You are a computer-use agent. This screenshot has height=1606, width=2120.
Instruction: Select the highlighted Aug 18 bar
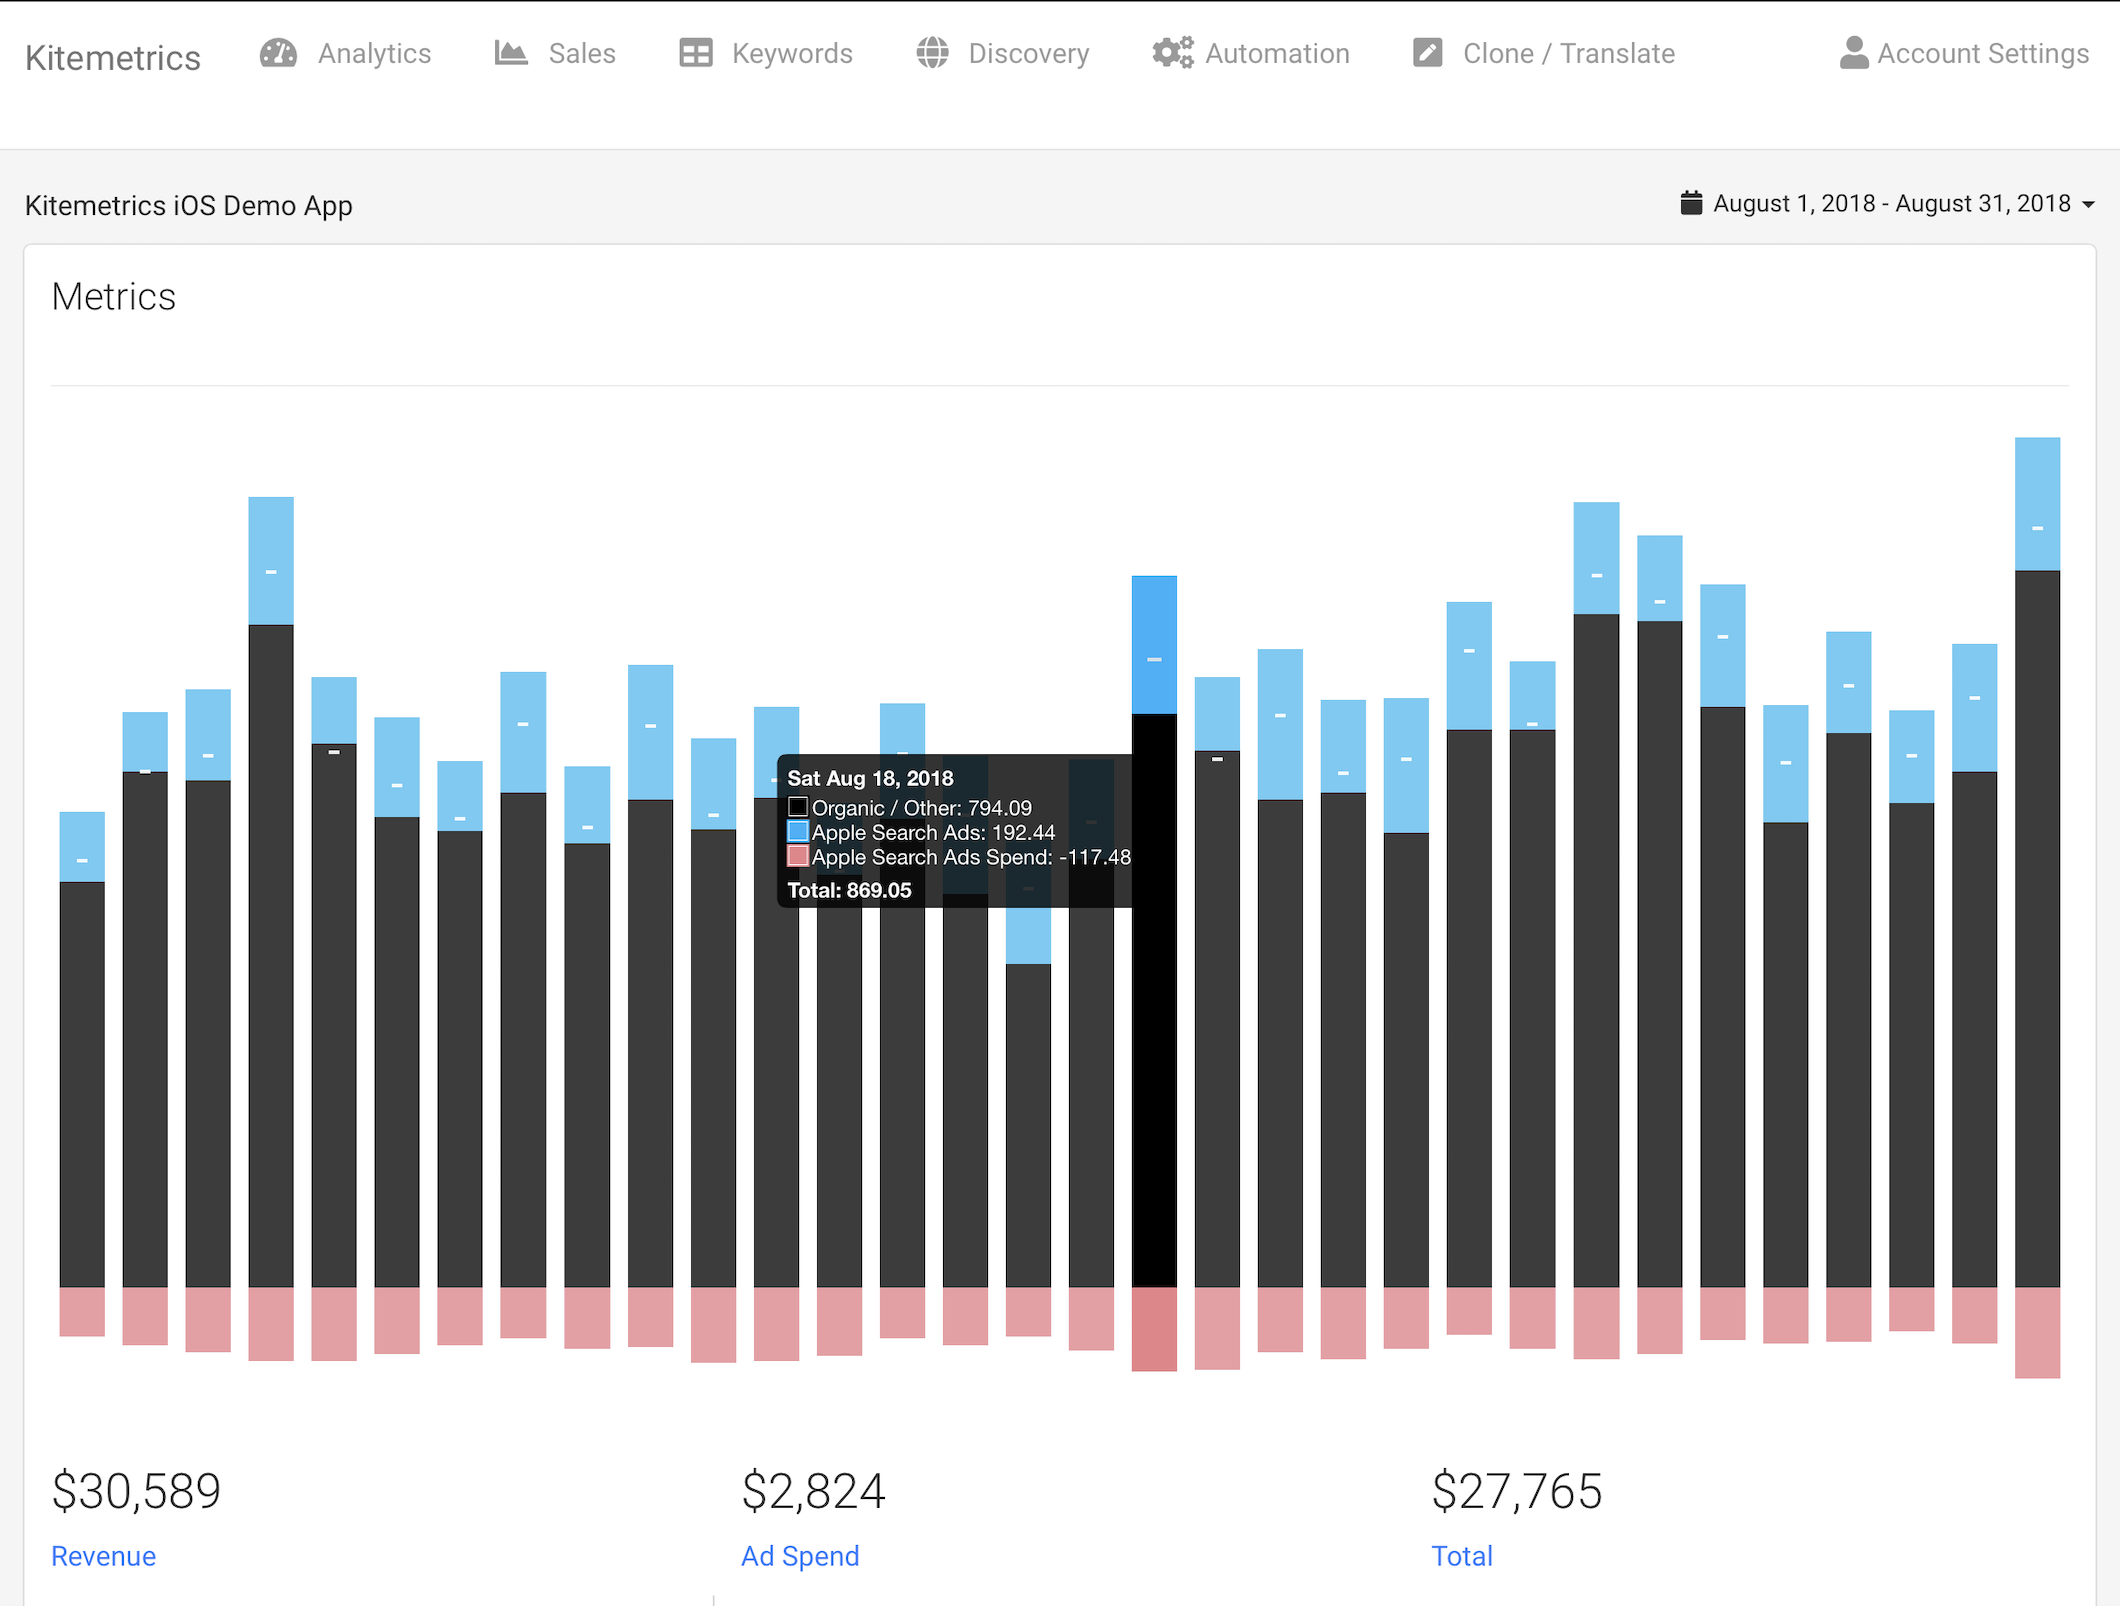point(1153,1000)
